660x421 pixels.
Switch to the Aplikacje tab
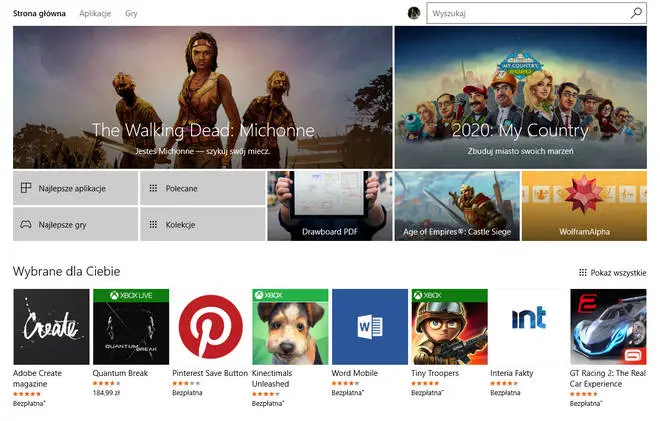95,13
